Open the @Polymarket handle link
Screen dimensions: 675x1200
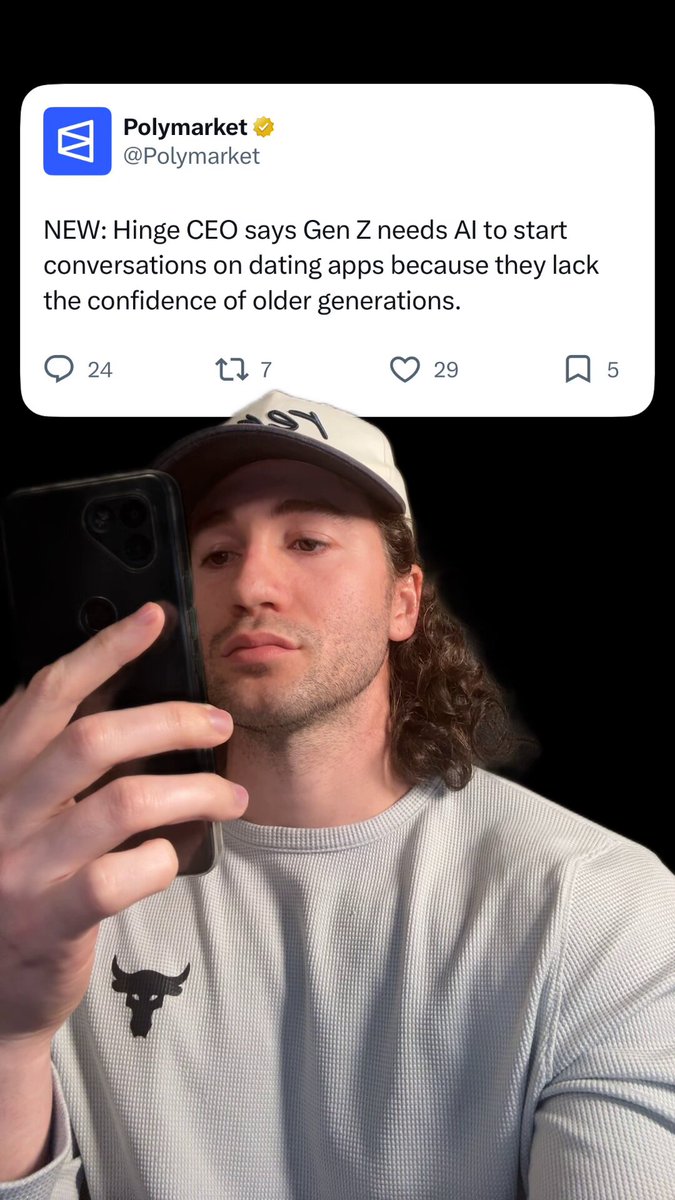tap(191, 156)
